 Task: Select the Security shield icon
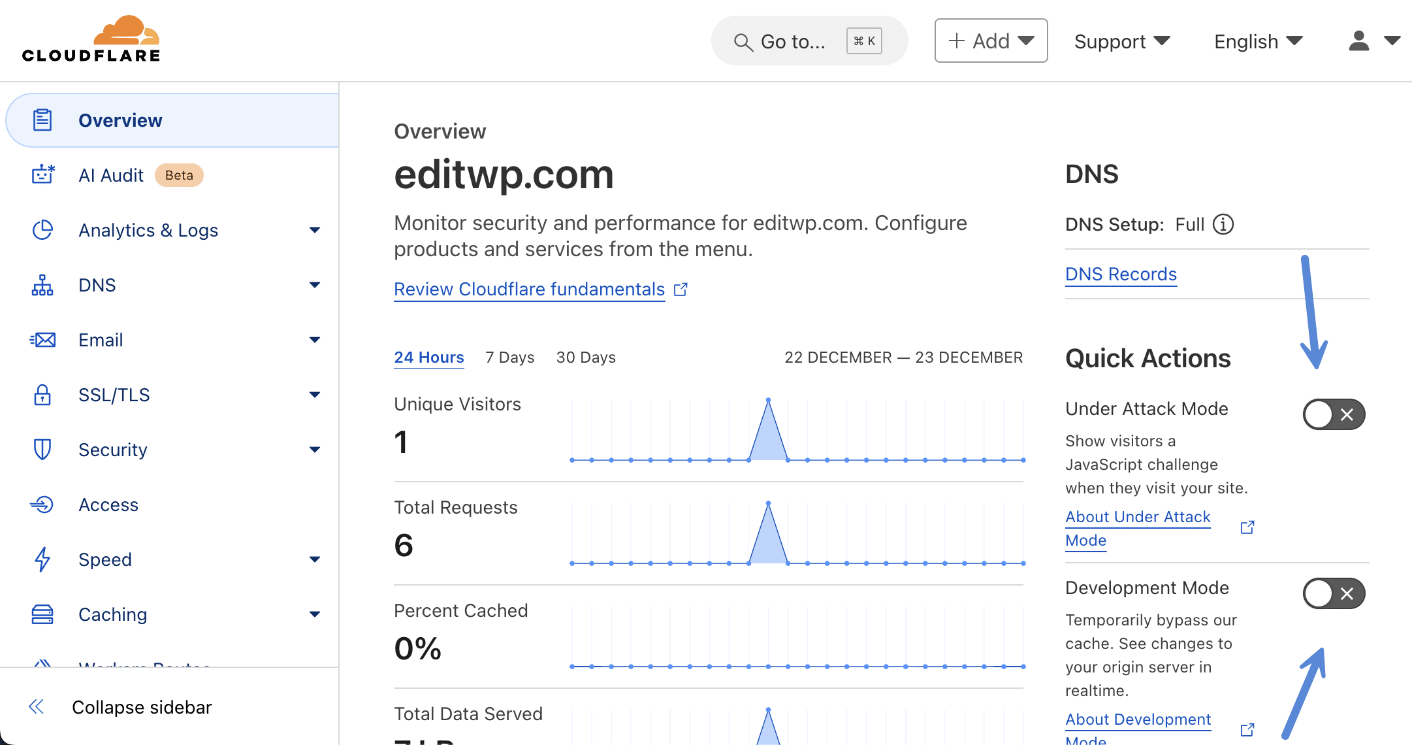42,449
